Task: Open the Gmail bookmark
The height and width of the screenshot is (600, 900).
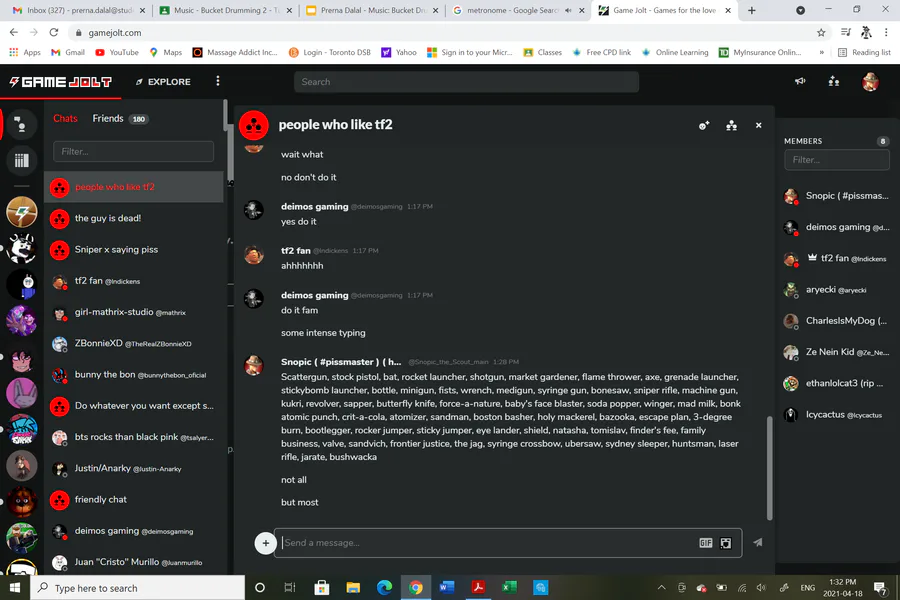Action: [68, 52]
